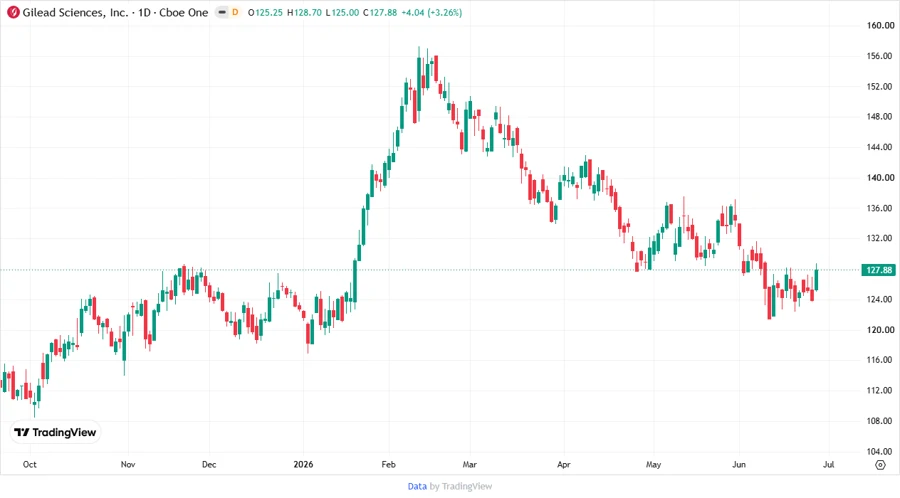Click the 108.00 price axis label

click(880, 421)
